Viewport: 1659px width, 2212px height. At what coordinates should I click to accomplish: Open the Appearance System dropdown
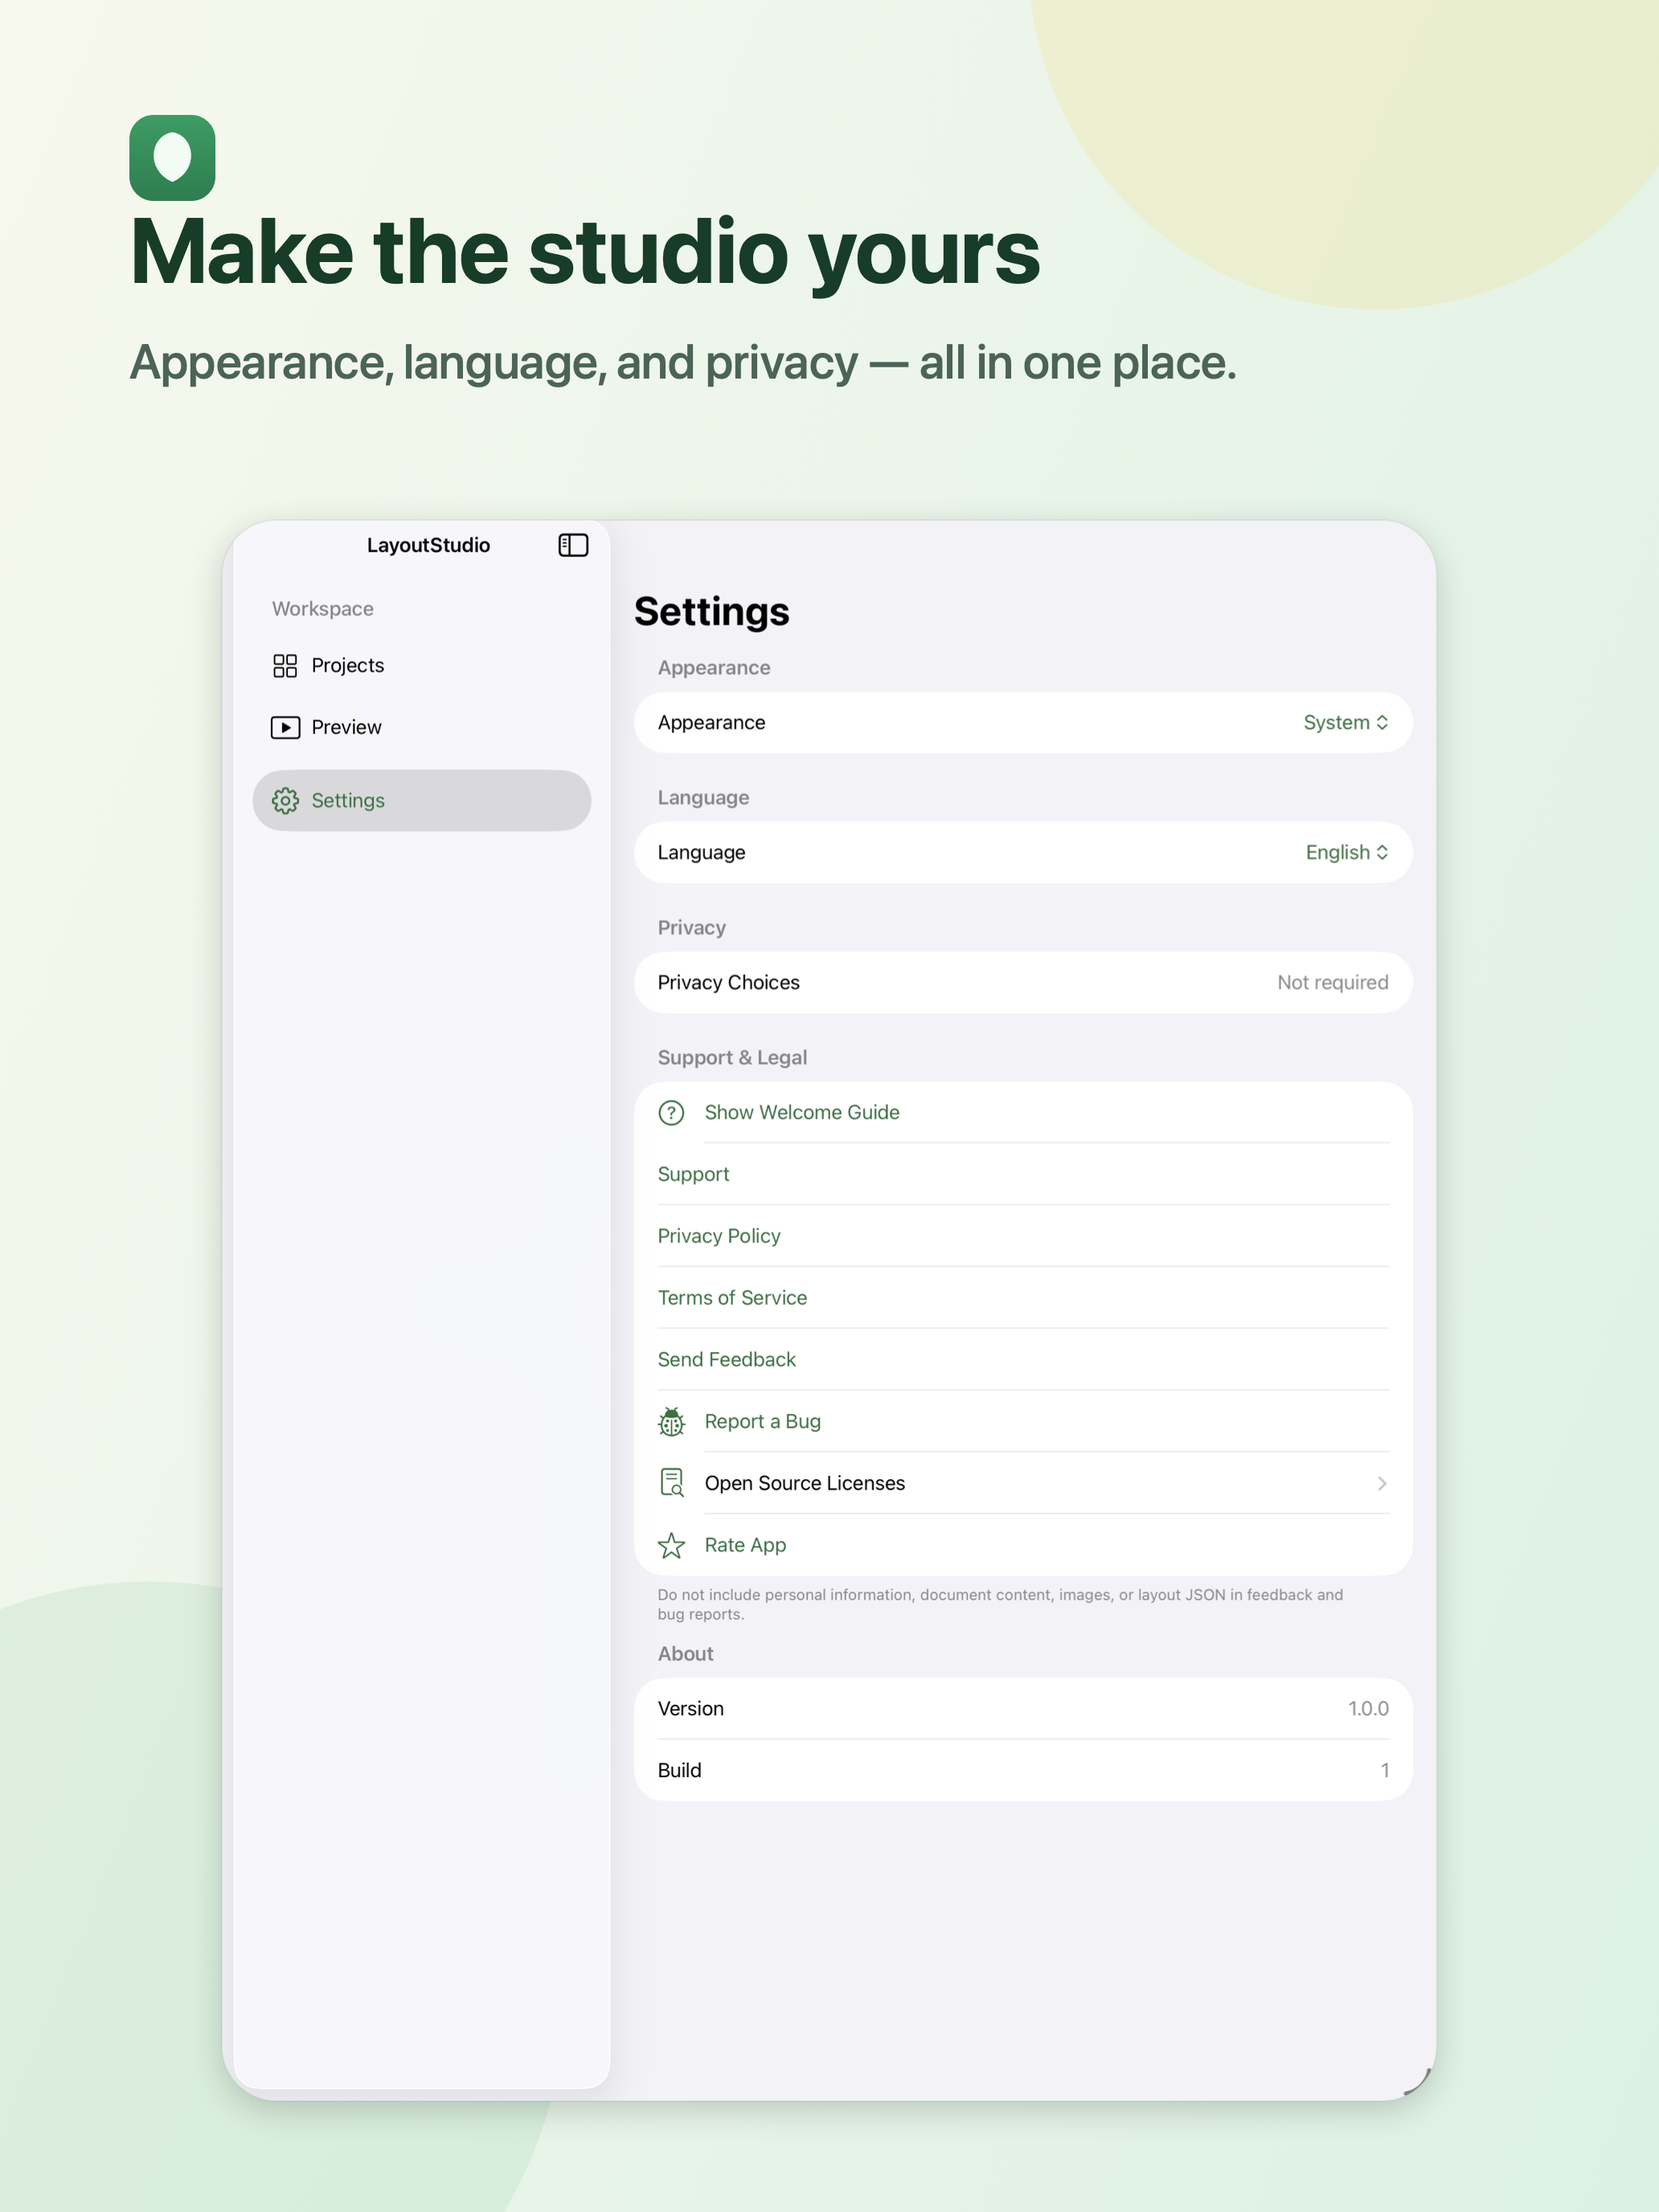1346,723
